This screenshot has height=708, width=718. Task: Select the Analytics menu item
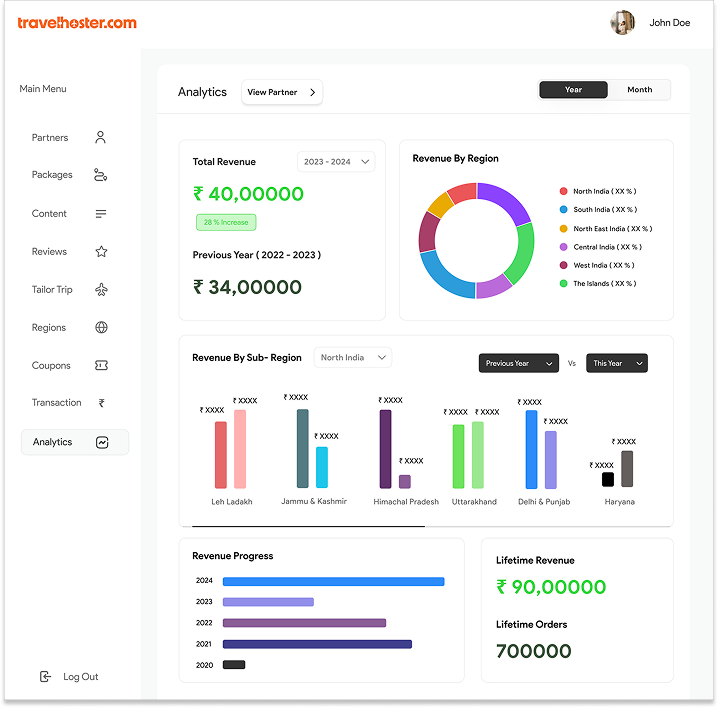[x=75, y=442]
